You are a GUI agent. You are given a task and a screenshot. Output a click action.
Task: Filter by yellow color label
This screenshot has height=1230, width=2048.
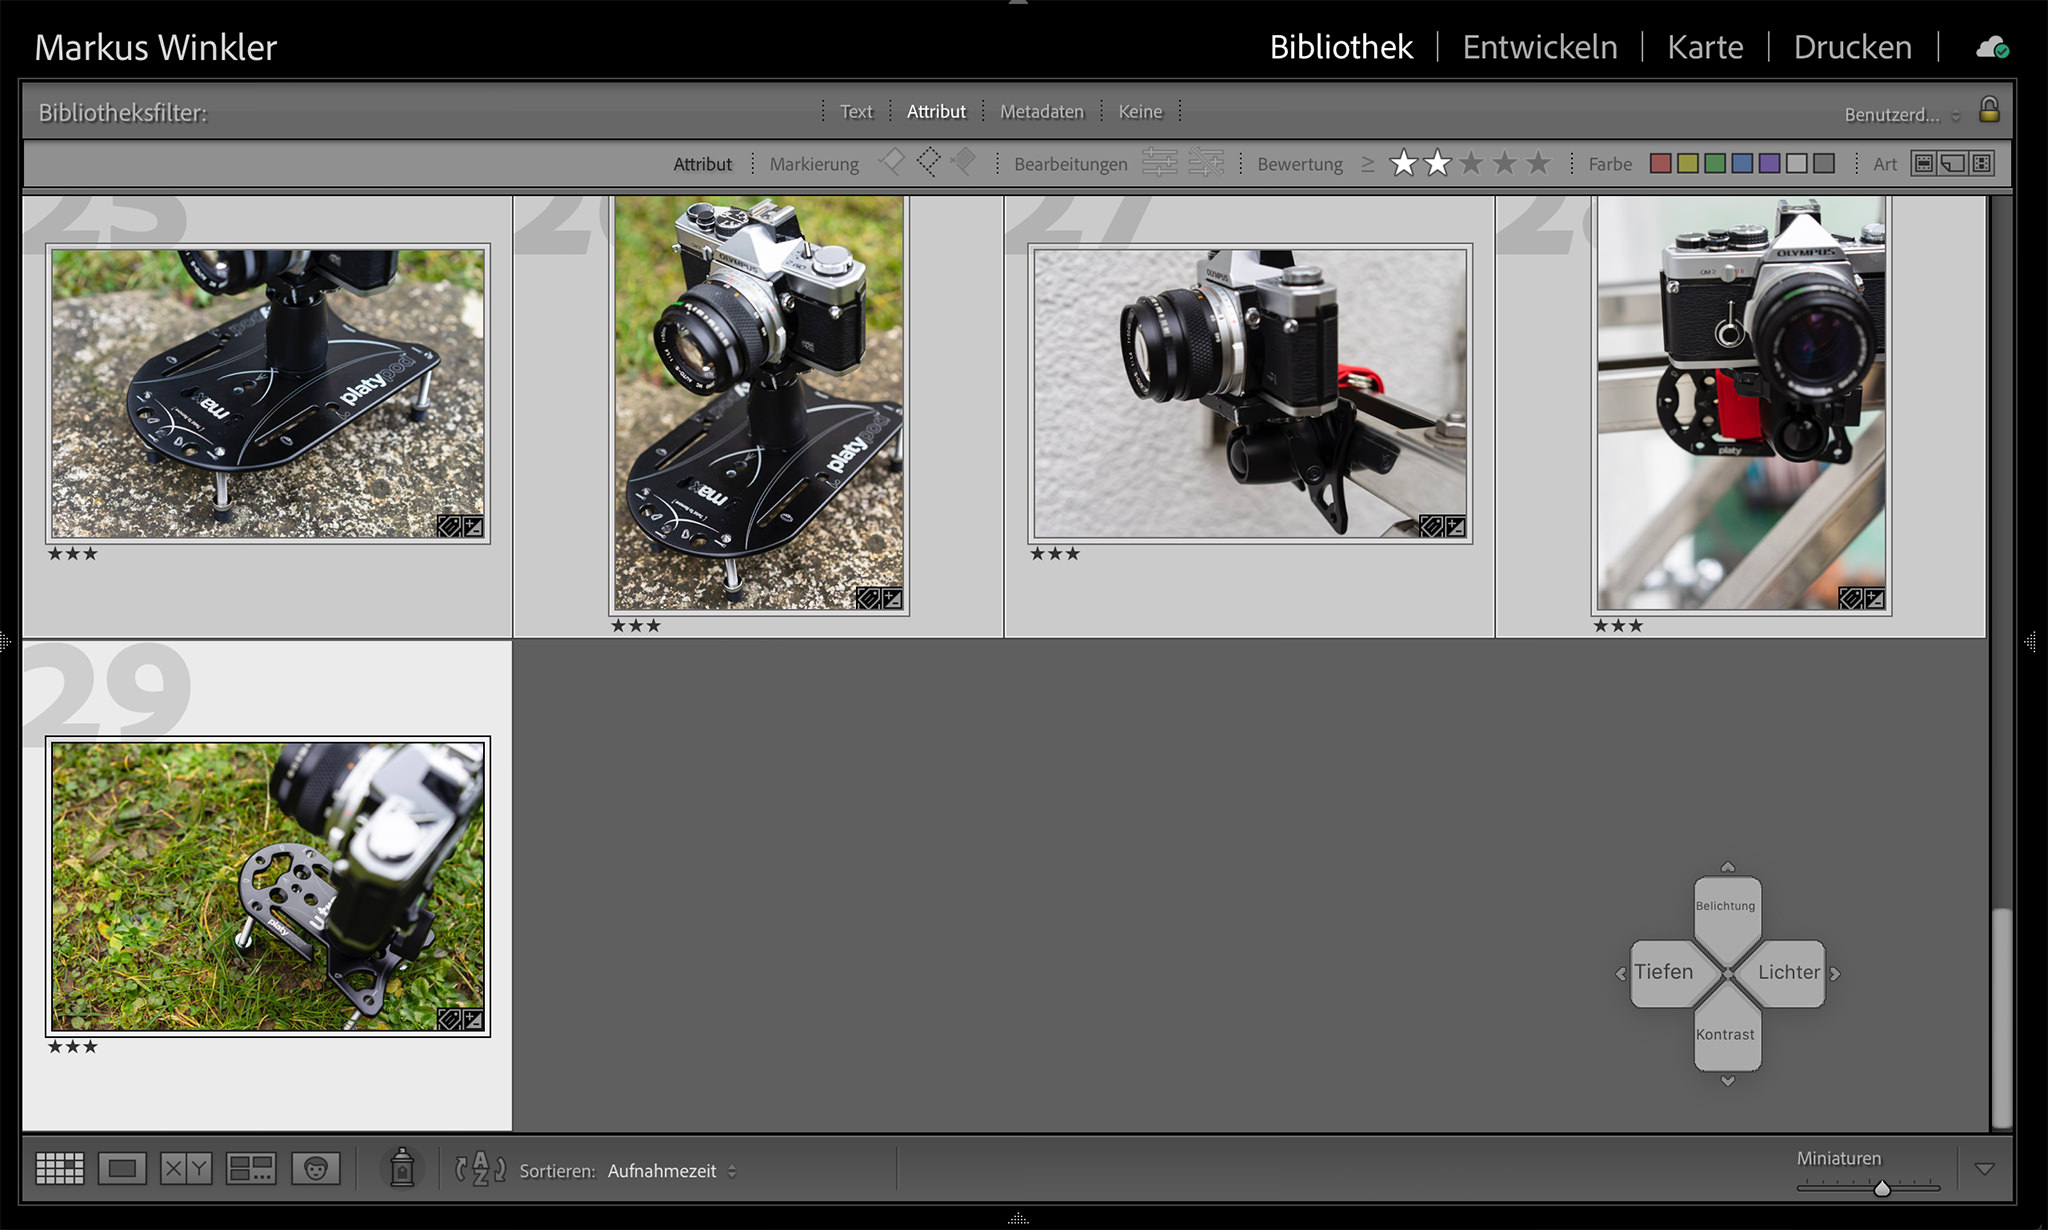point(1688,163)
